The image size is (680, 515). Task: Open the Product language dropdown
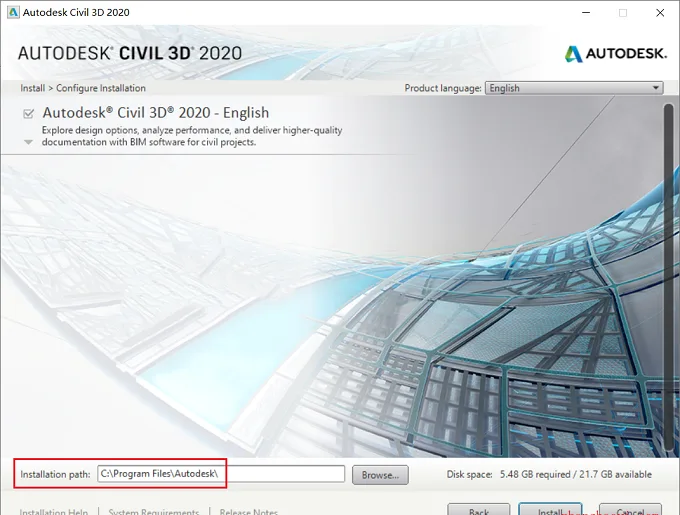(574, 88)
